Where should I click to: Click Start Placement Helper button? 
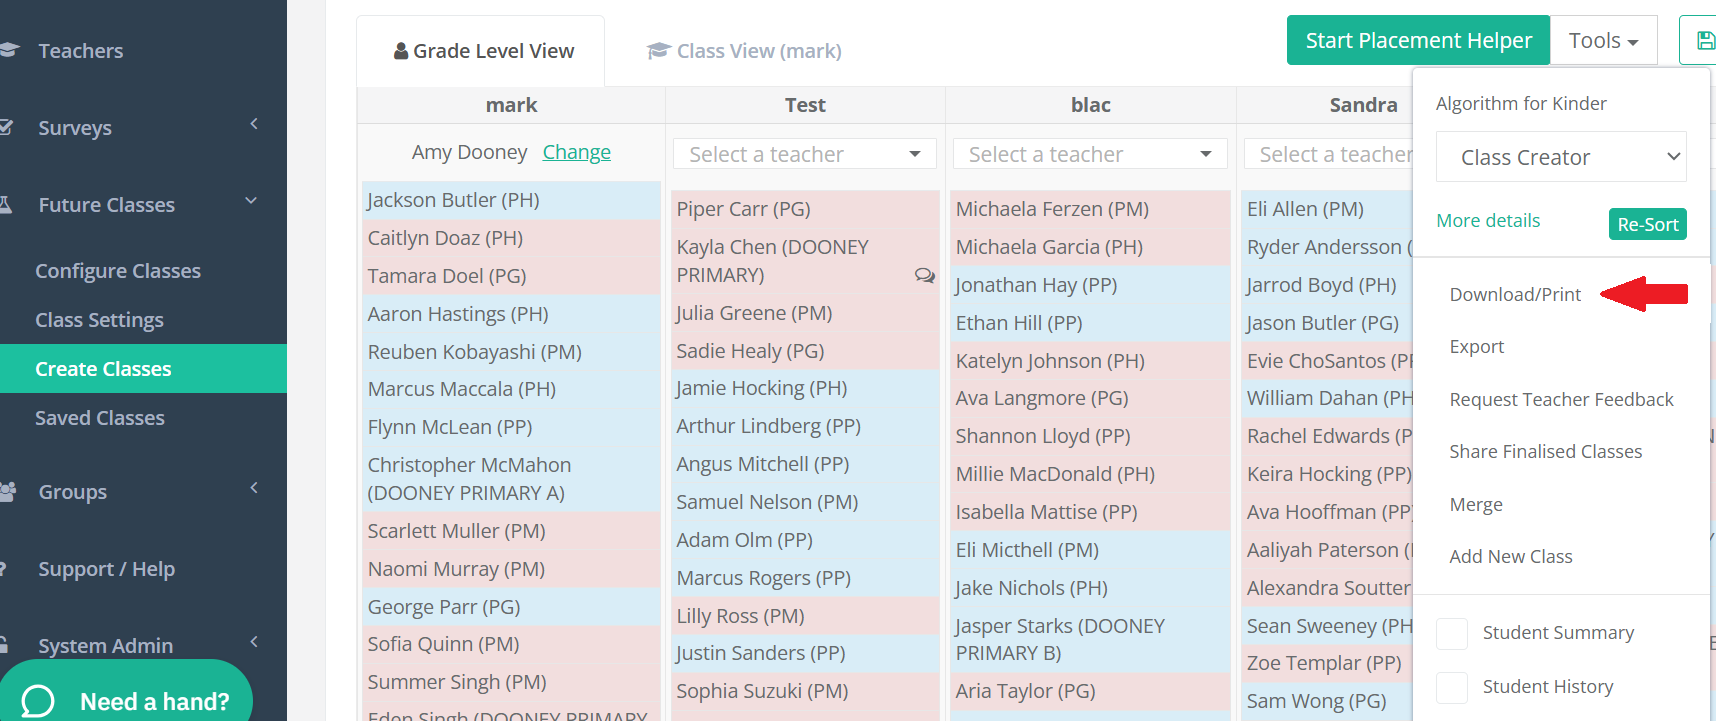click(1418, 40)
